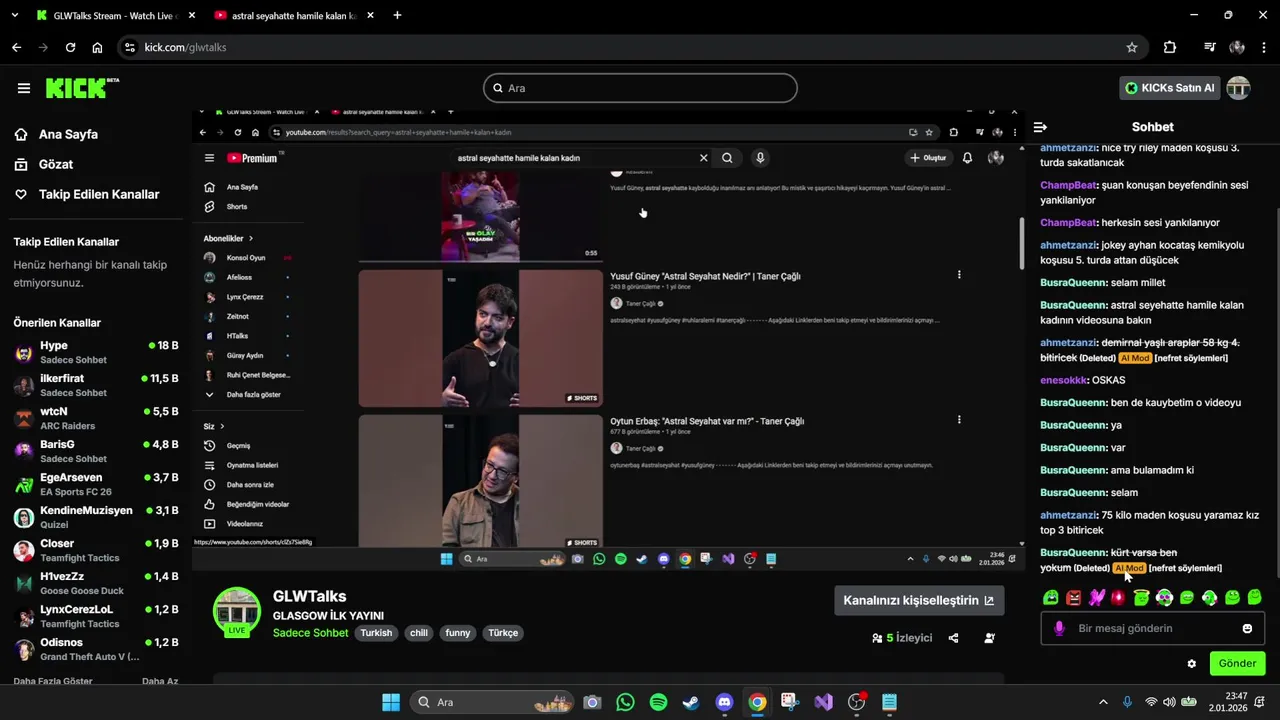The image size is (1280, 720).
Task: Insert the red gem emote
Action: click(x=1118, y=598)
